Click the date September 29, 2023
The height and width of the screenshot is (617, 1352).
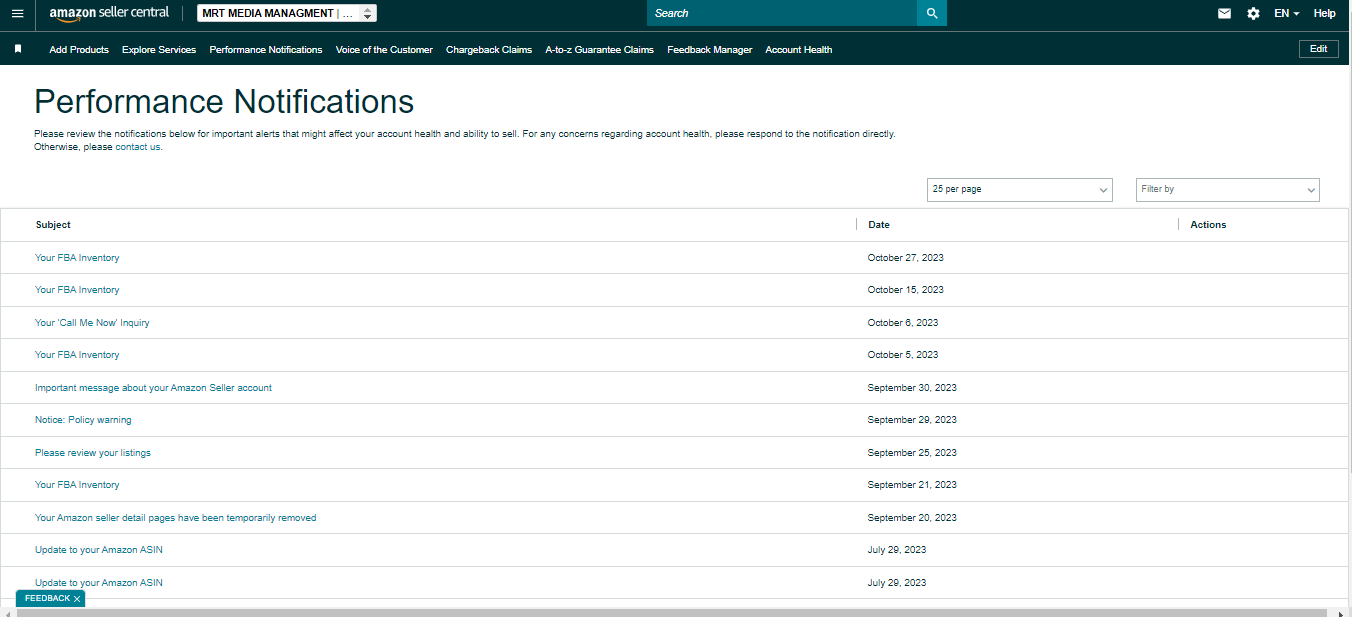[x=912, y=420]
